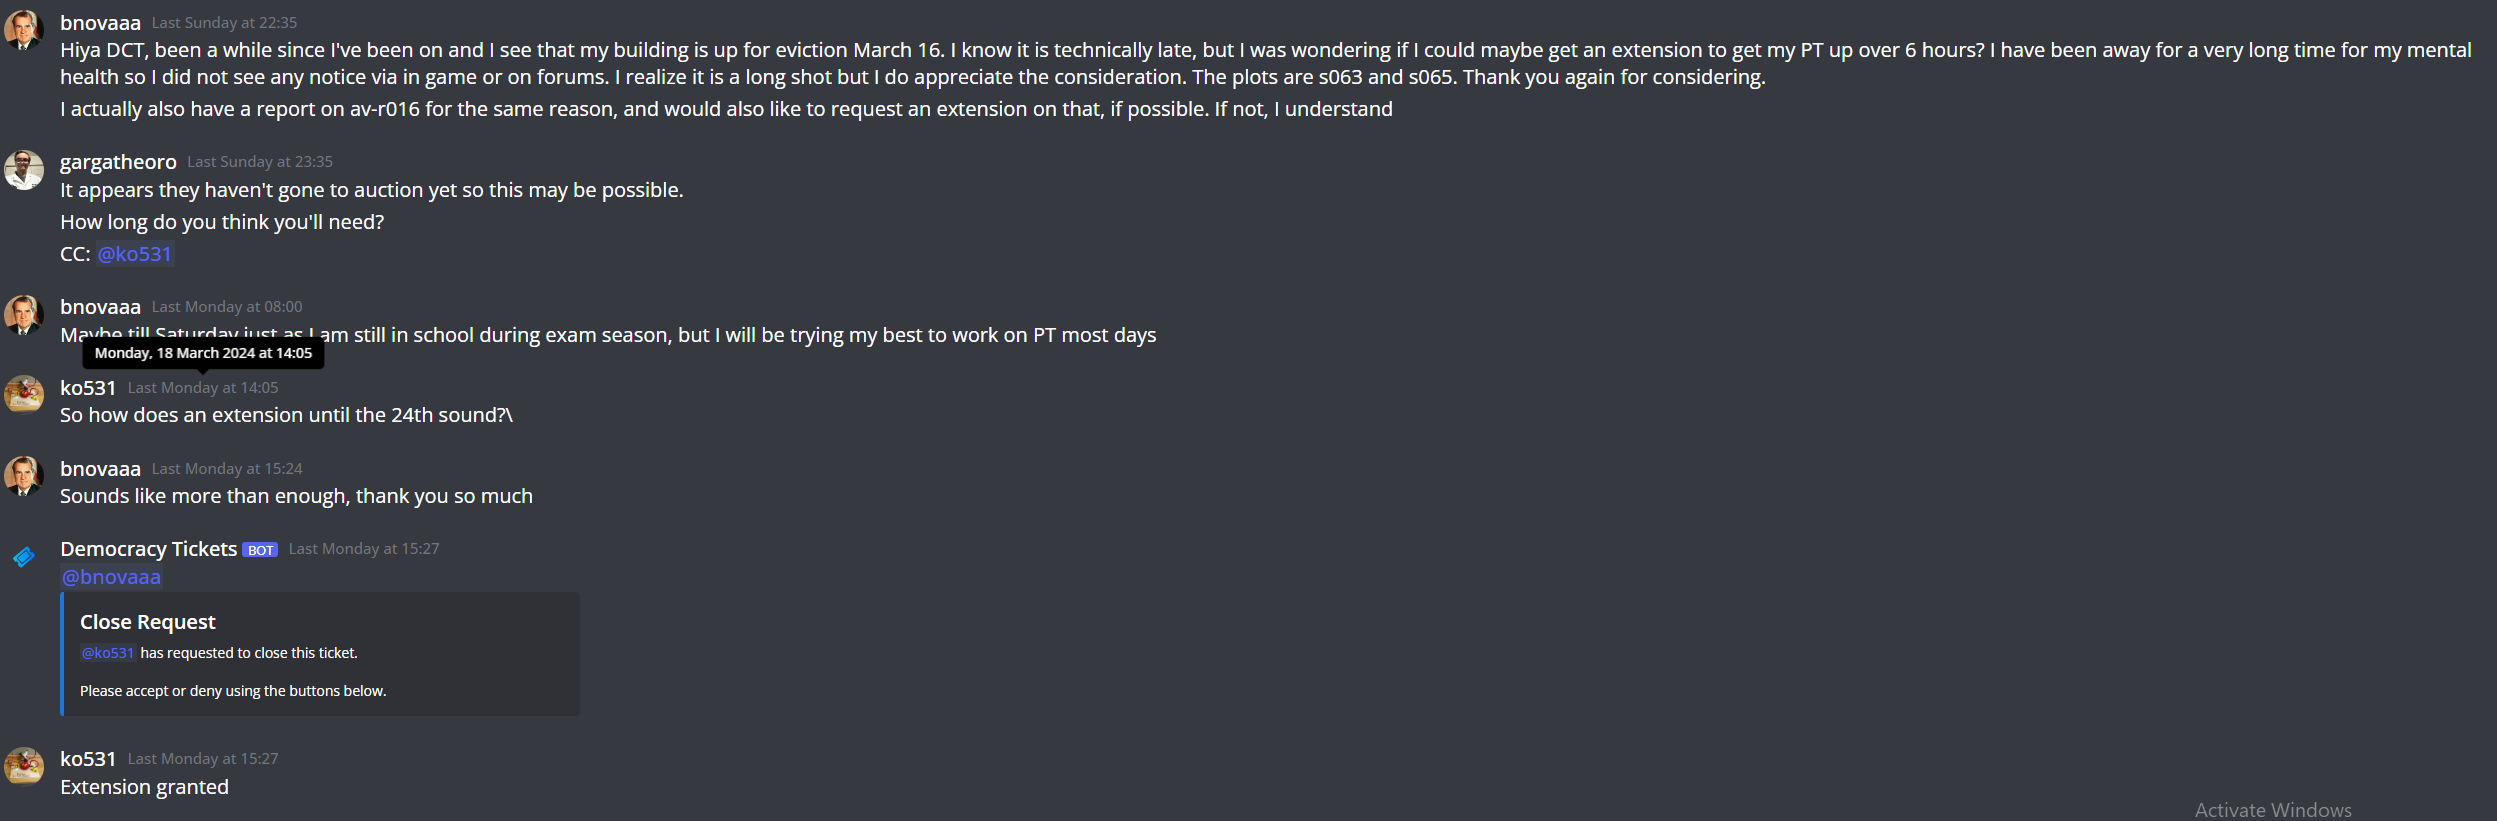
Task: Click the 'Extension granted' message text
Action: coord(144,787)
